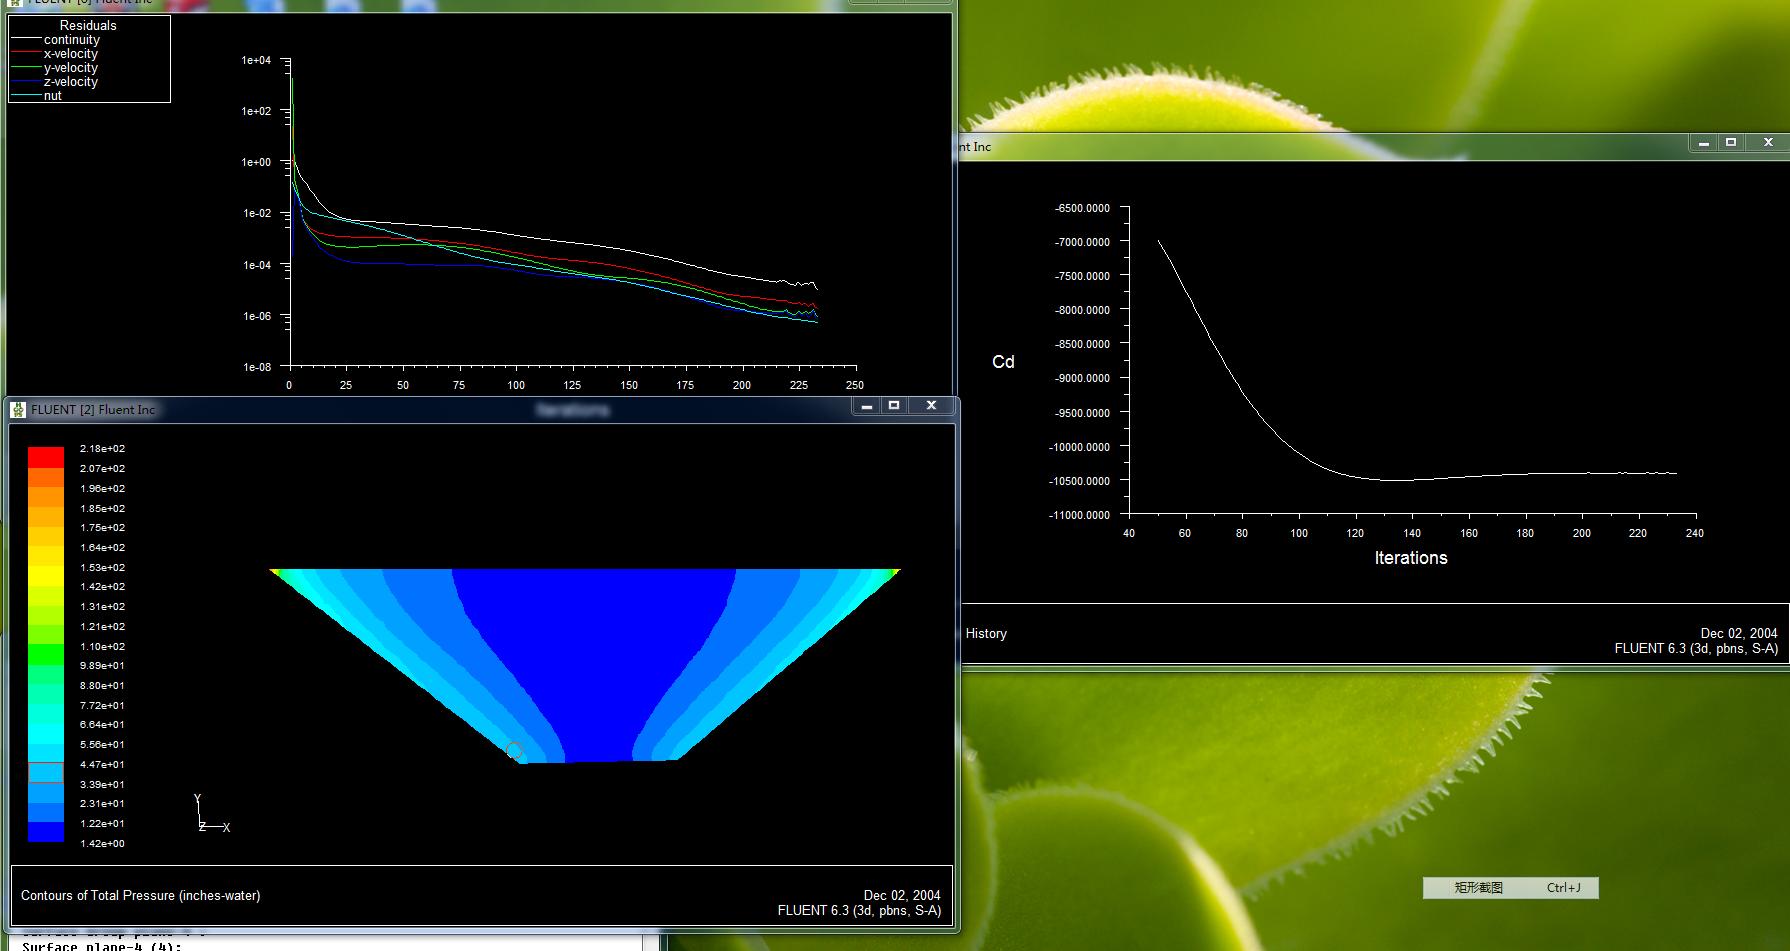Click the green 1.10e+02 legend swatch
The width and height of the screenshot is (1790, 951).
tap(46, 654)
